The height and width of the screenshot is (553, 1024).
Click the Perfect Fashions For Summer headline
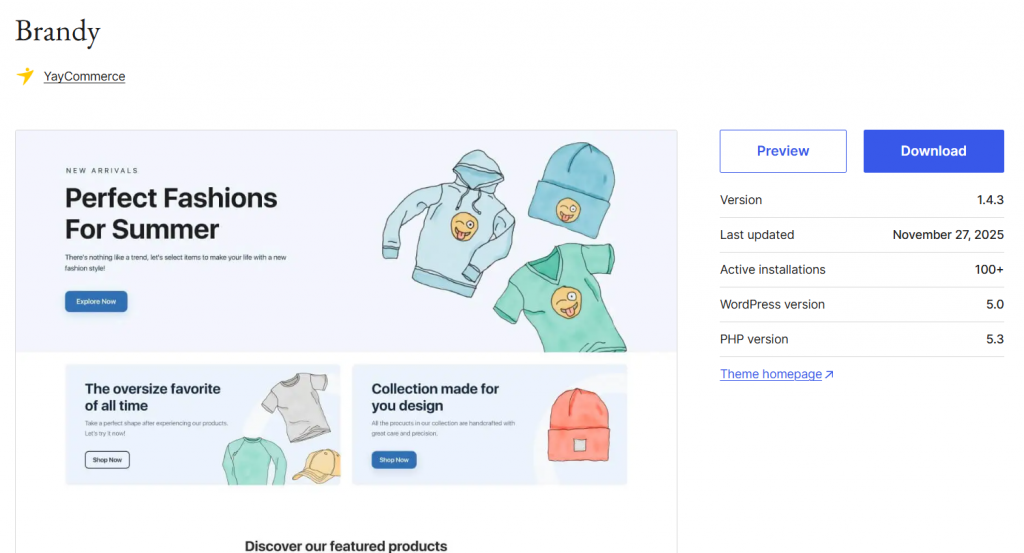click(171, 213)
